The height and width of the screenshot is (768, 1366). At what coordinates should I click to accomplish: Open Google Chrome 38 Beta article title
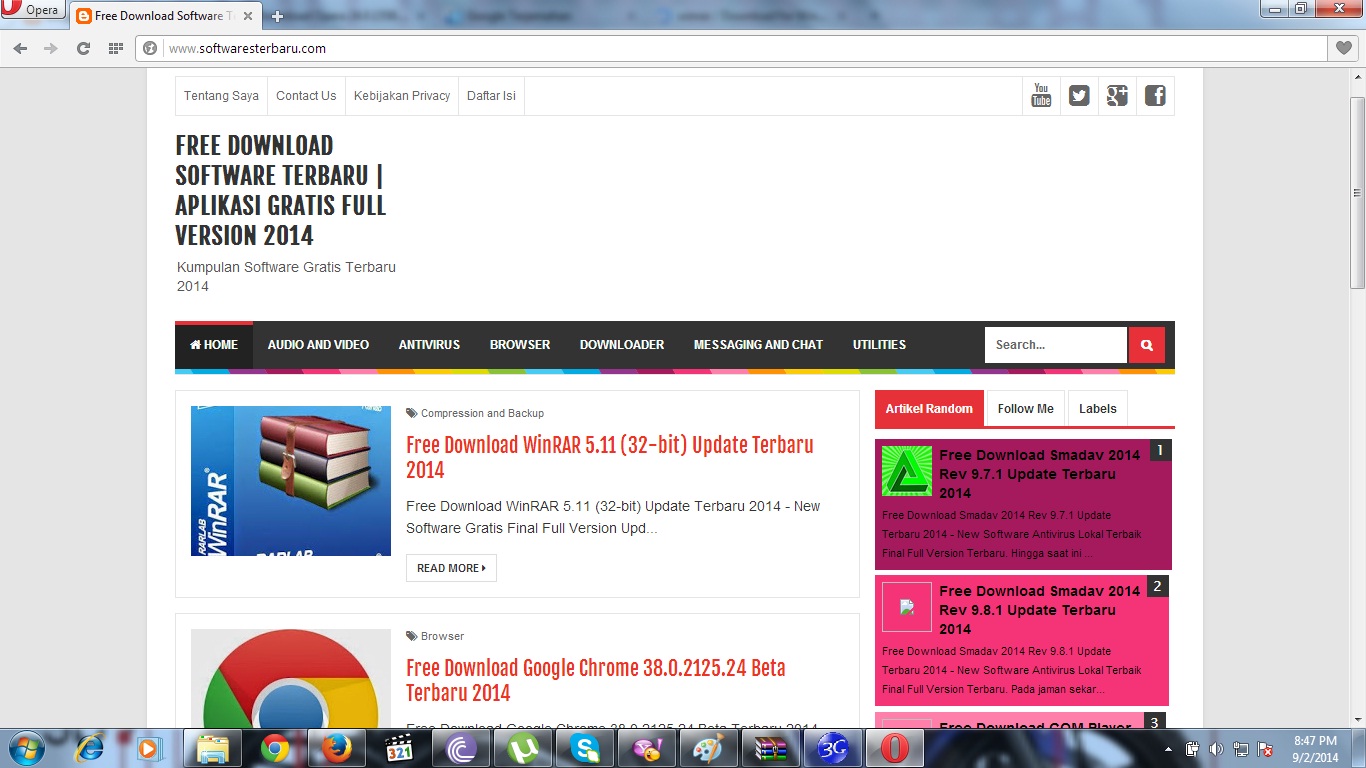pyautogui.click(x=596, y=680)
